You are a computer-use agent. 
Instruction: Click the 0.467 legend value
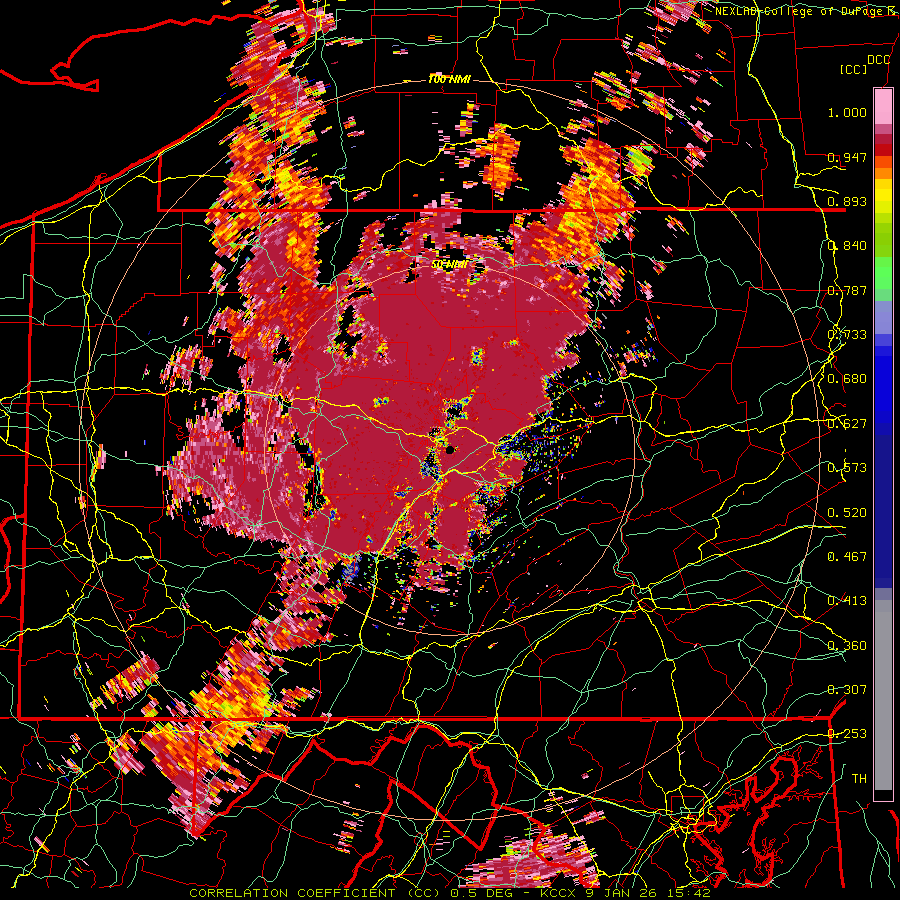point(847,557)
